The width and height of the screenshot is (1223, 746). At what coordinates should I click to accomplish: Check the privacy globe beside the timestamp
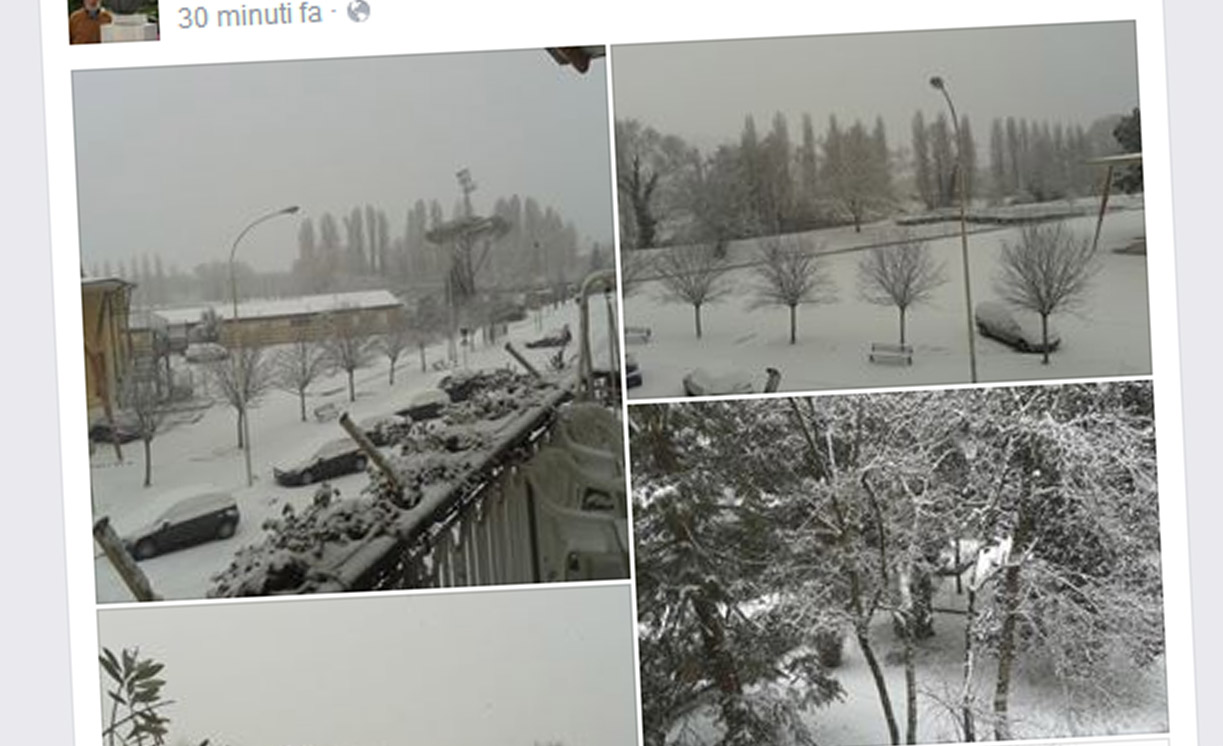click(358, 12)
